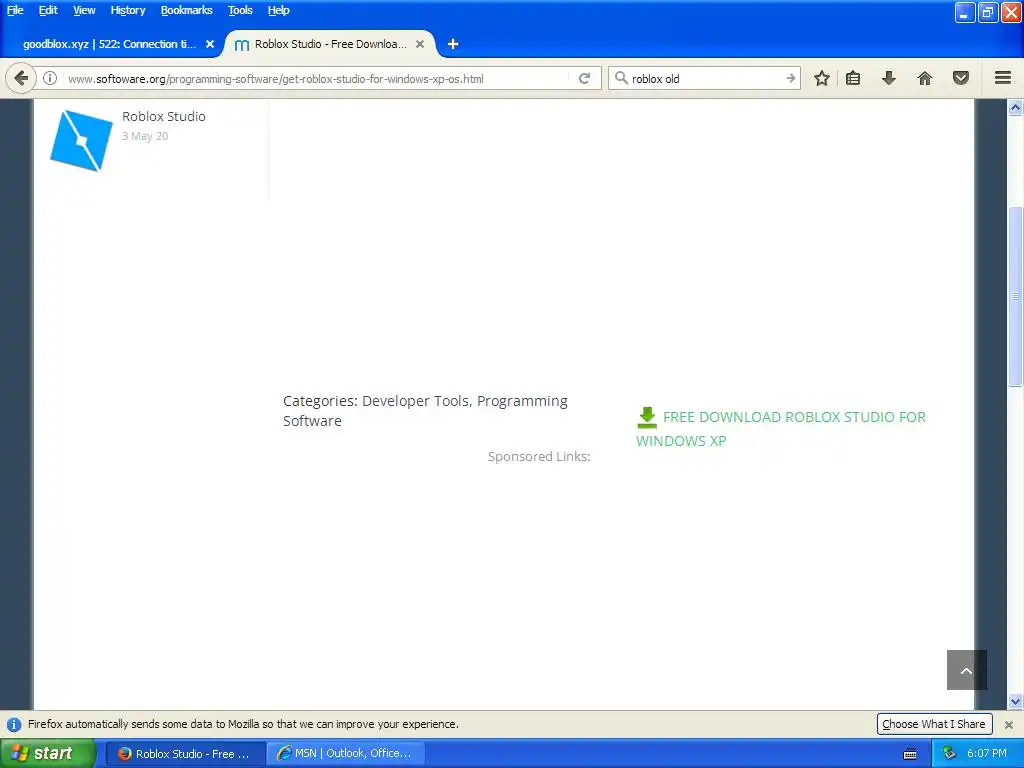This screenshot has height=768, width=1024.
Task: Click the 3 May 20 date text
Action: click(145, 136)
